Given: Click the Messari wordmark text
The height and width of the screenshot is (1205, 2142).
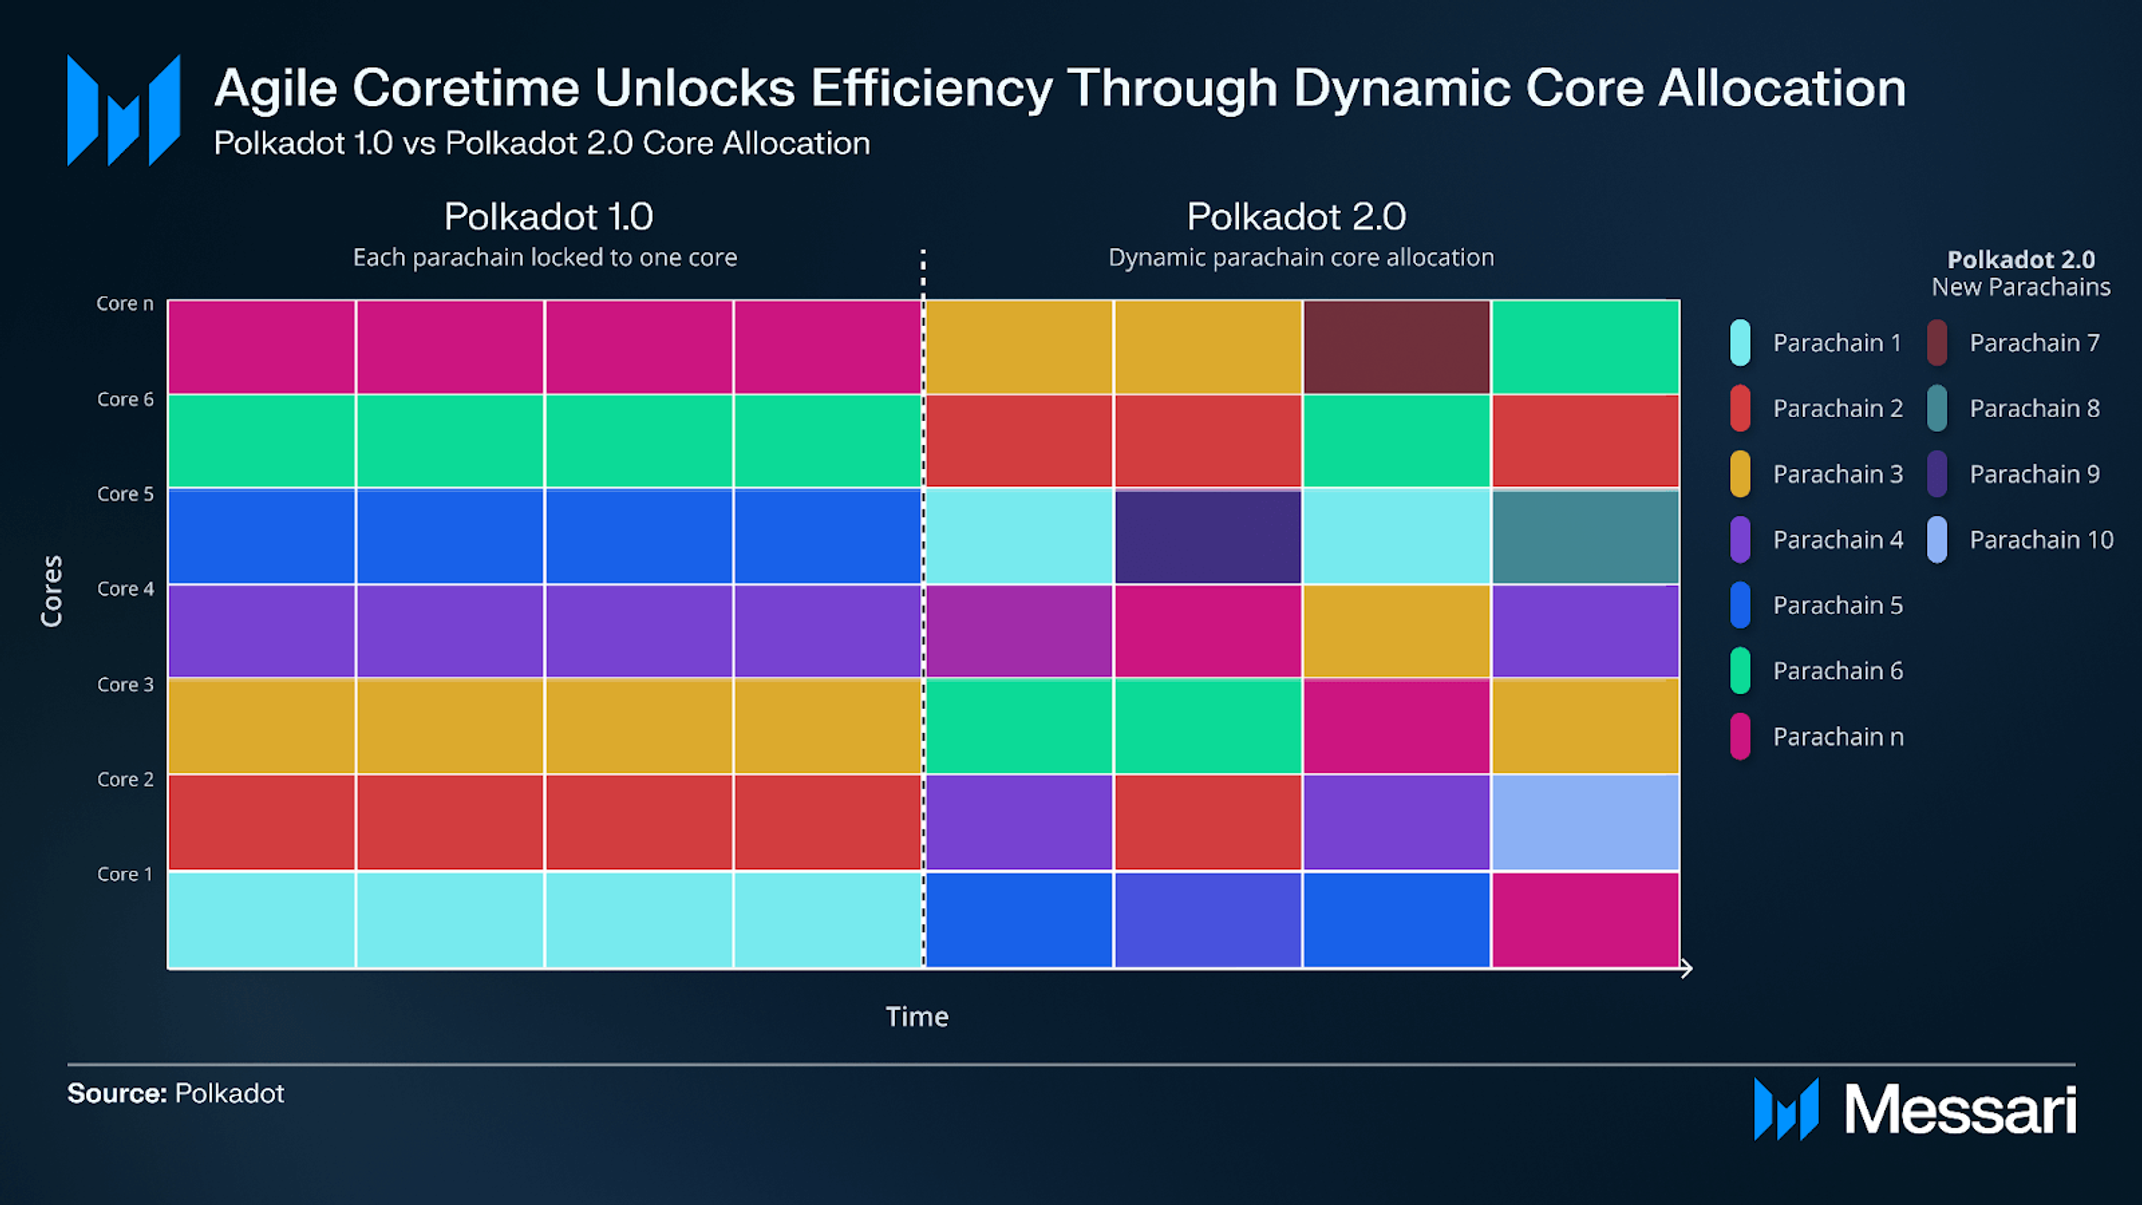Looking at the screenshot, I should pos(1960,1110).
